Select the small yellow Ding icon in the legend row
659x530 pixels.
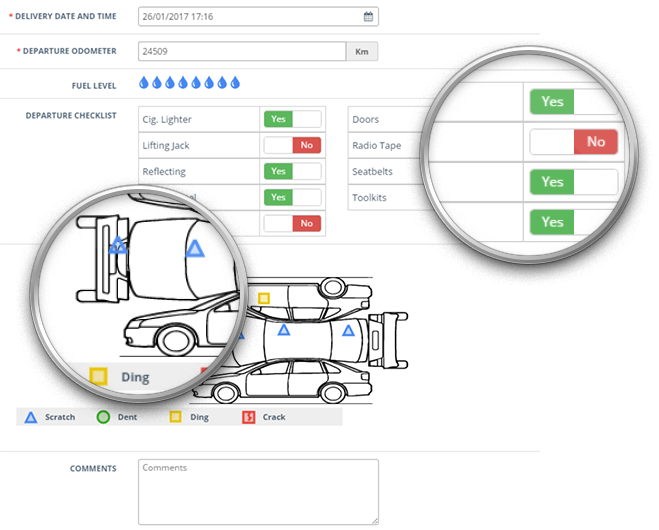175,417
